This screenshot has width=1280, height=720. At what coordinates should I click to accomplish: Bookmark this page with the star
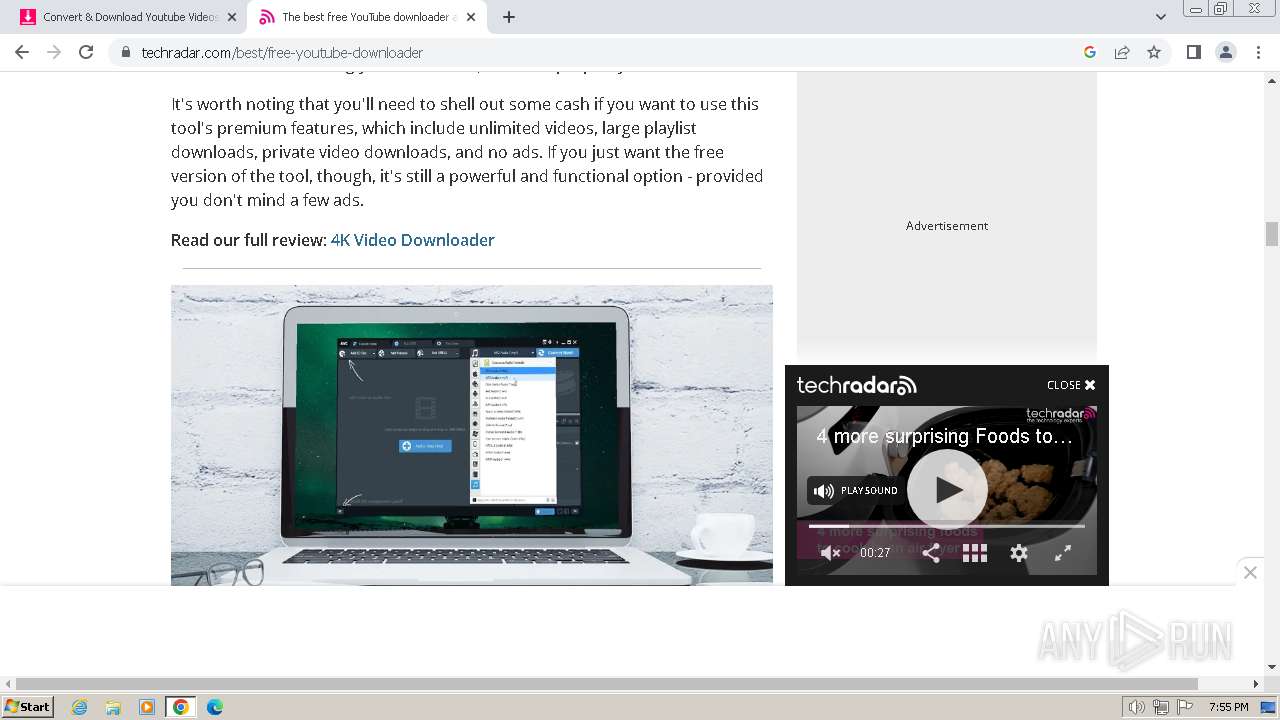pyautogui.click(x=1154, y=52)
